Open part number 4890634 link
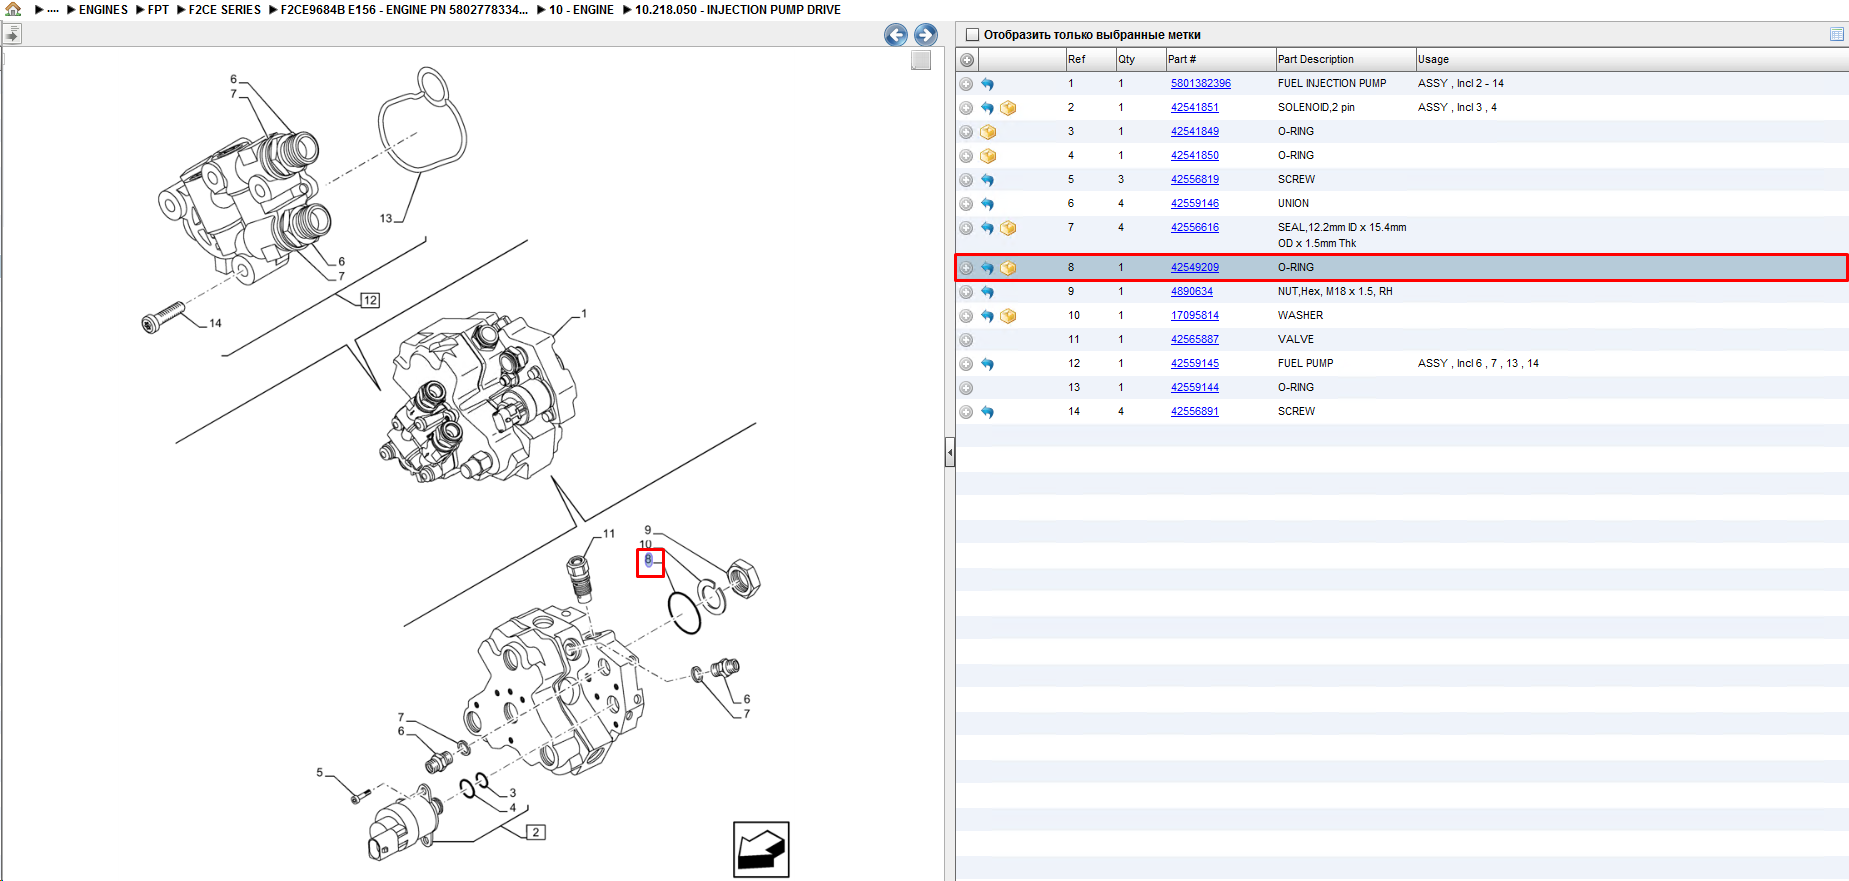The image size is (1849, 881). pyautogui.click(x=1192, y=292)
